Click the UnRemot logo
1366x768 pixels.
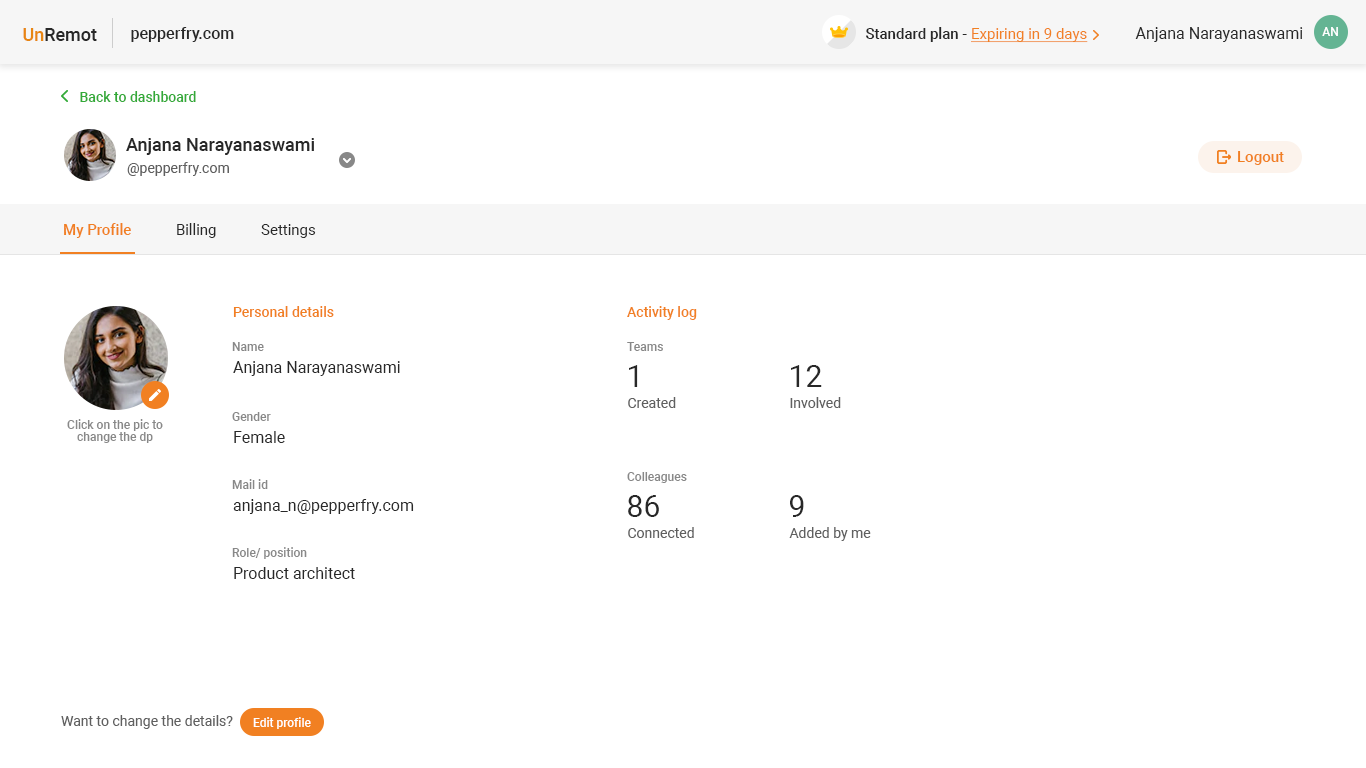pyautogui.click(x=60, y=34)
